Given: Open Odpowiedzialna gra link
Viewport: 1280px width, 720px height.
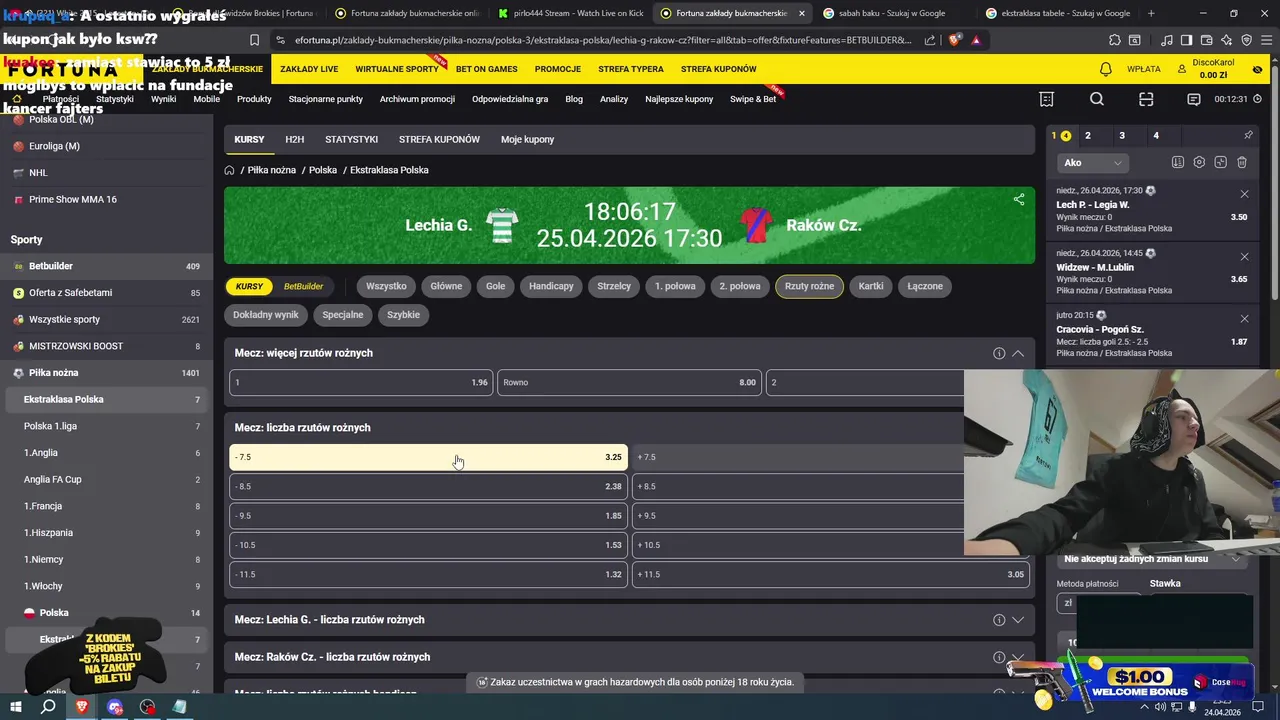Looking at the screenshot, I should coord(510,99).
